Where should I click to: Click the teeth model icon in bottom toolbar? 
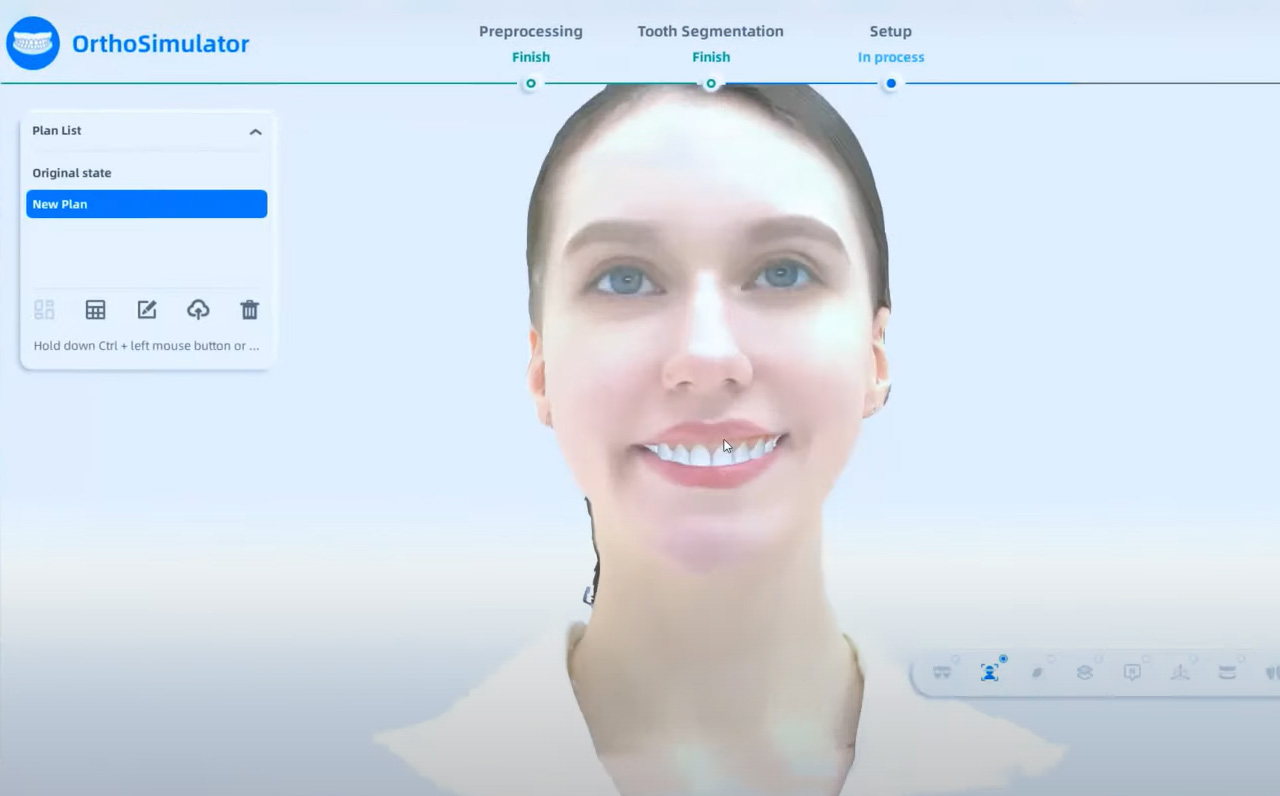941,672
